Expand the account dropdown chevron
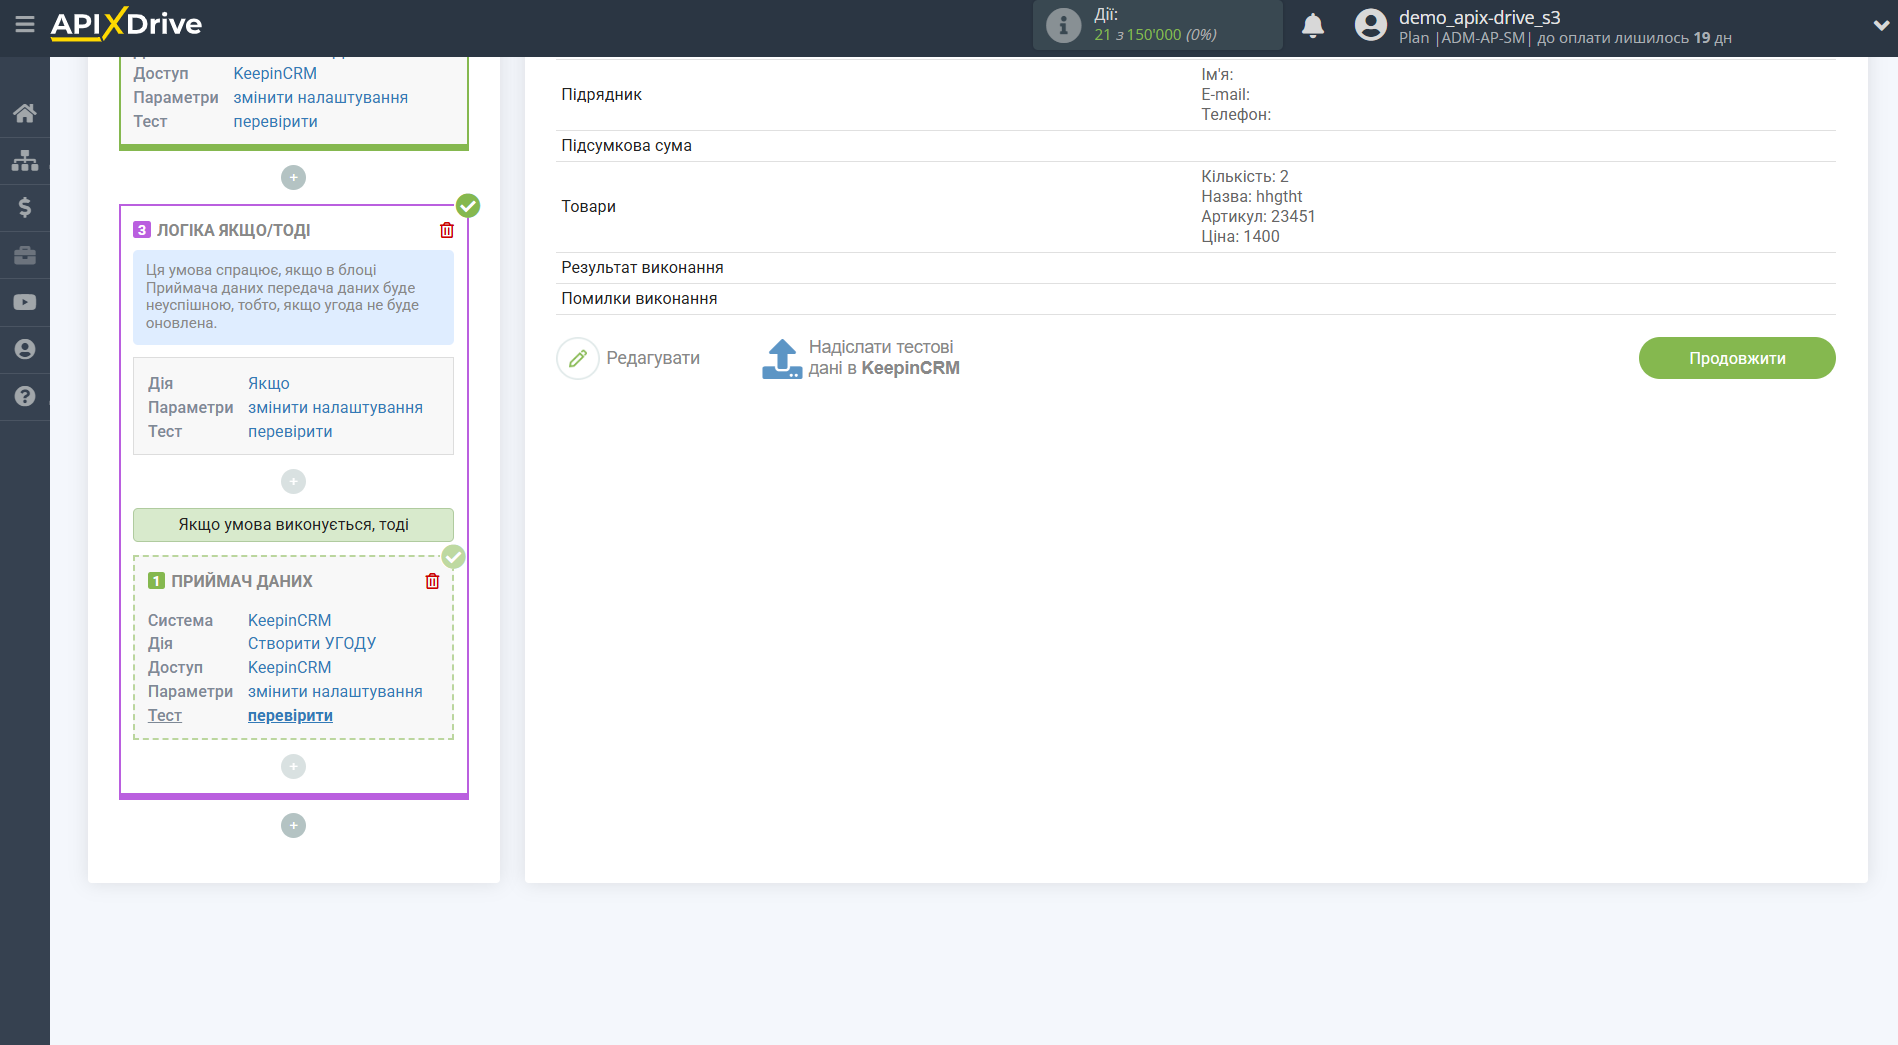This screenshot has width=1898, height=1045. tap(1881, 26)
